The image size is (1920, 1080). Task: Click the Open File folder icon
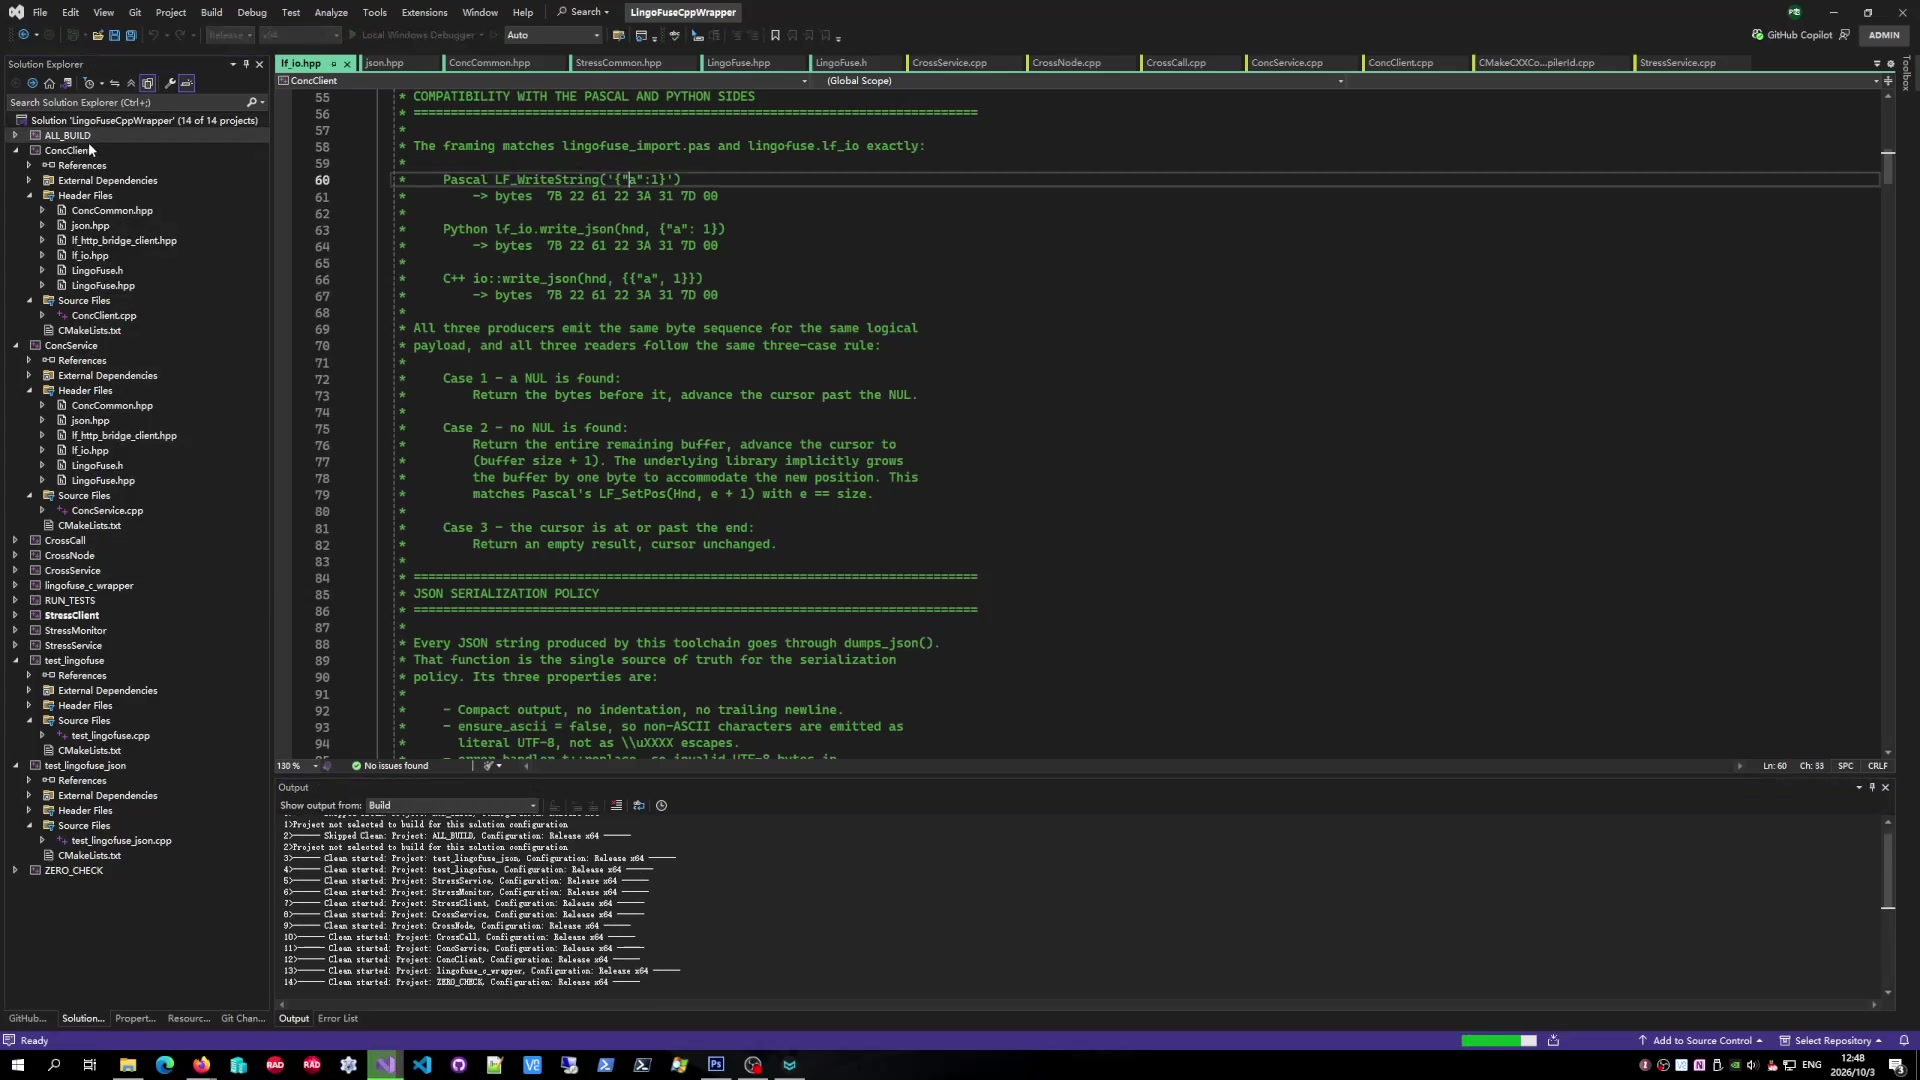tap(98, 35)
